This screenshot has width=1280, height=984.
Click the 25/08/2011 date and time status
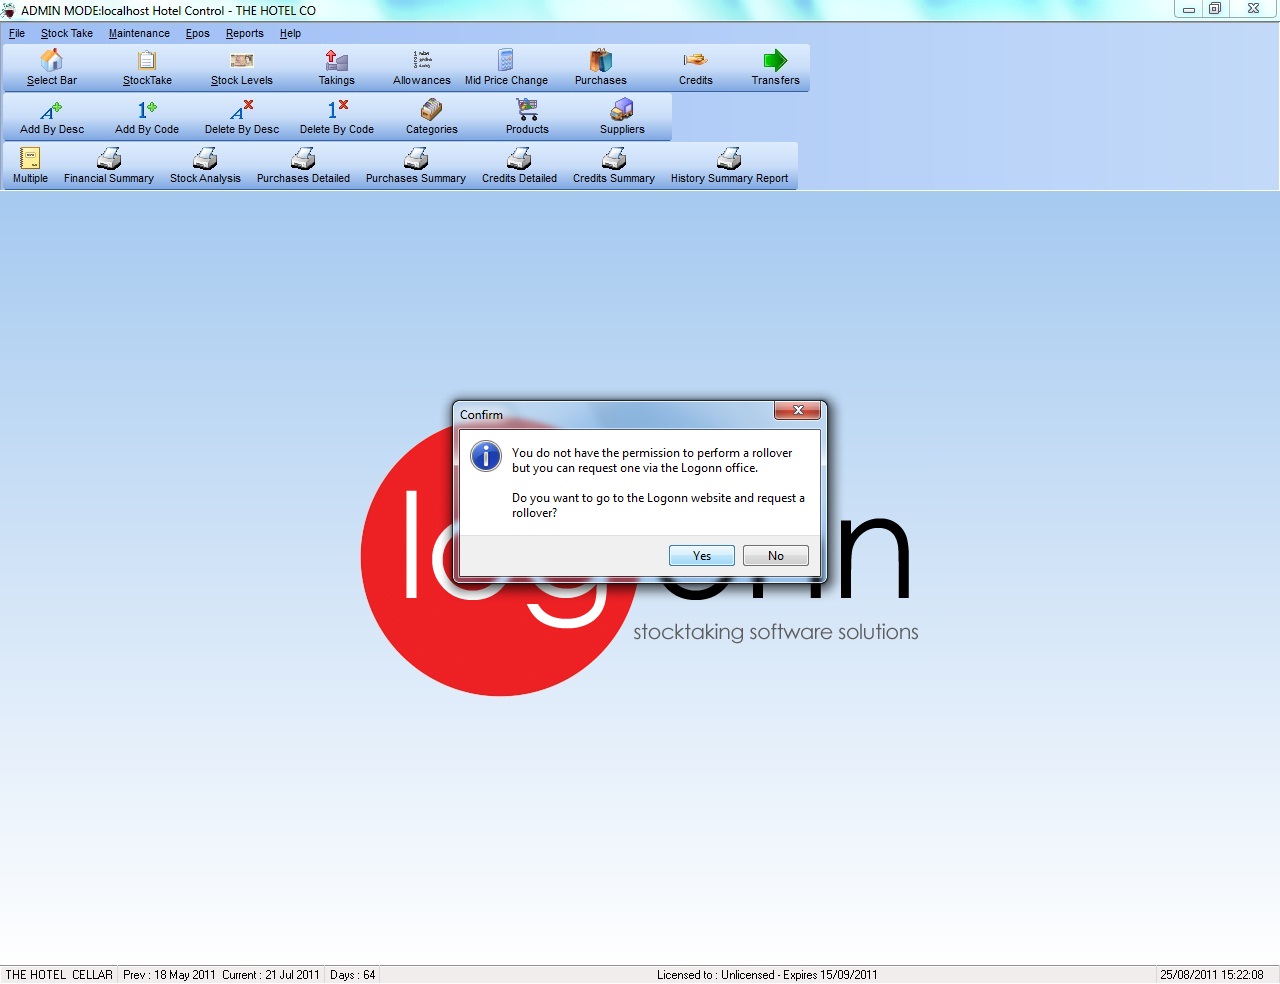coord(1212,975)
